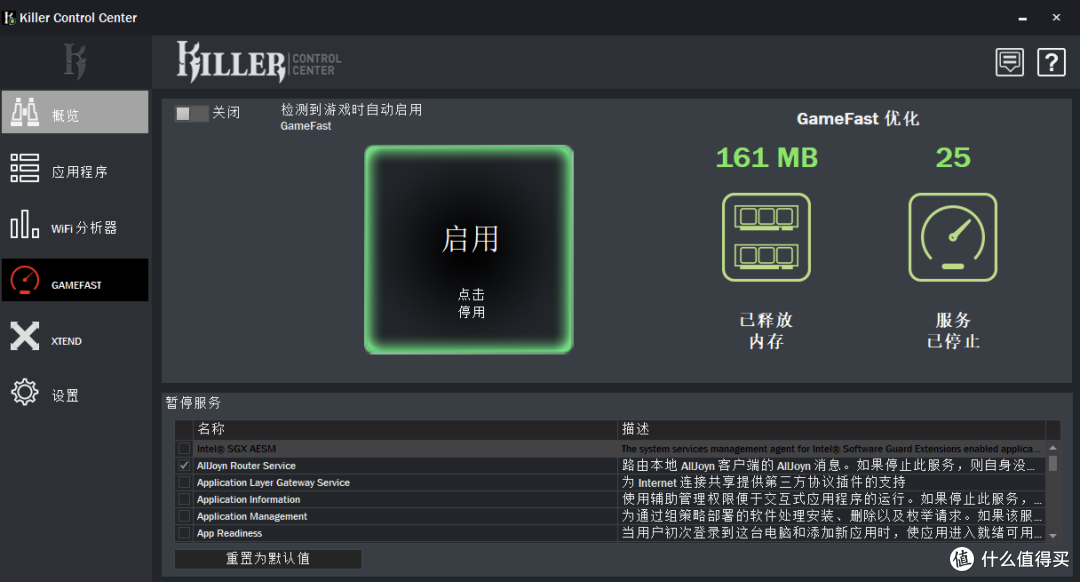Image resolution: width=1080 pixels, height=582 pixels.
Task: Click the 已释放内存 label
Action: 766,331
